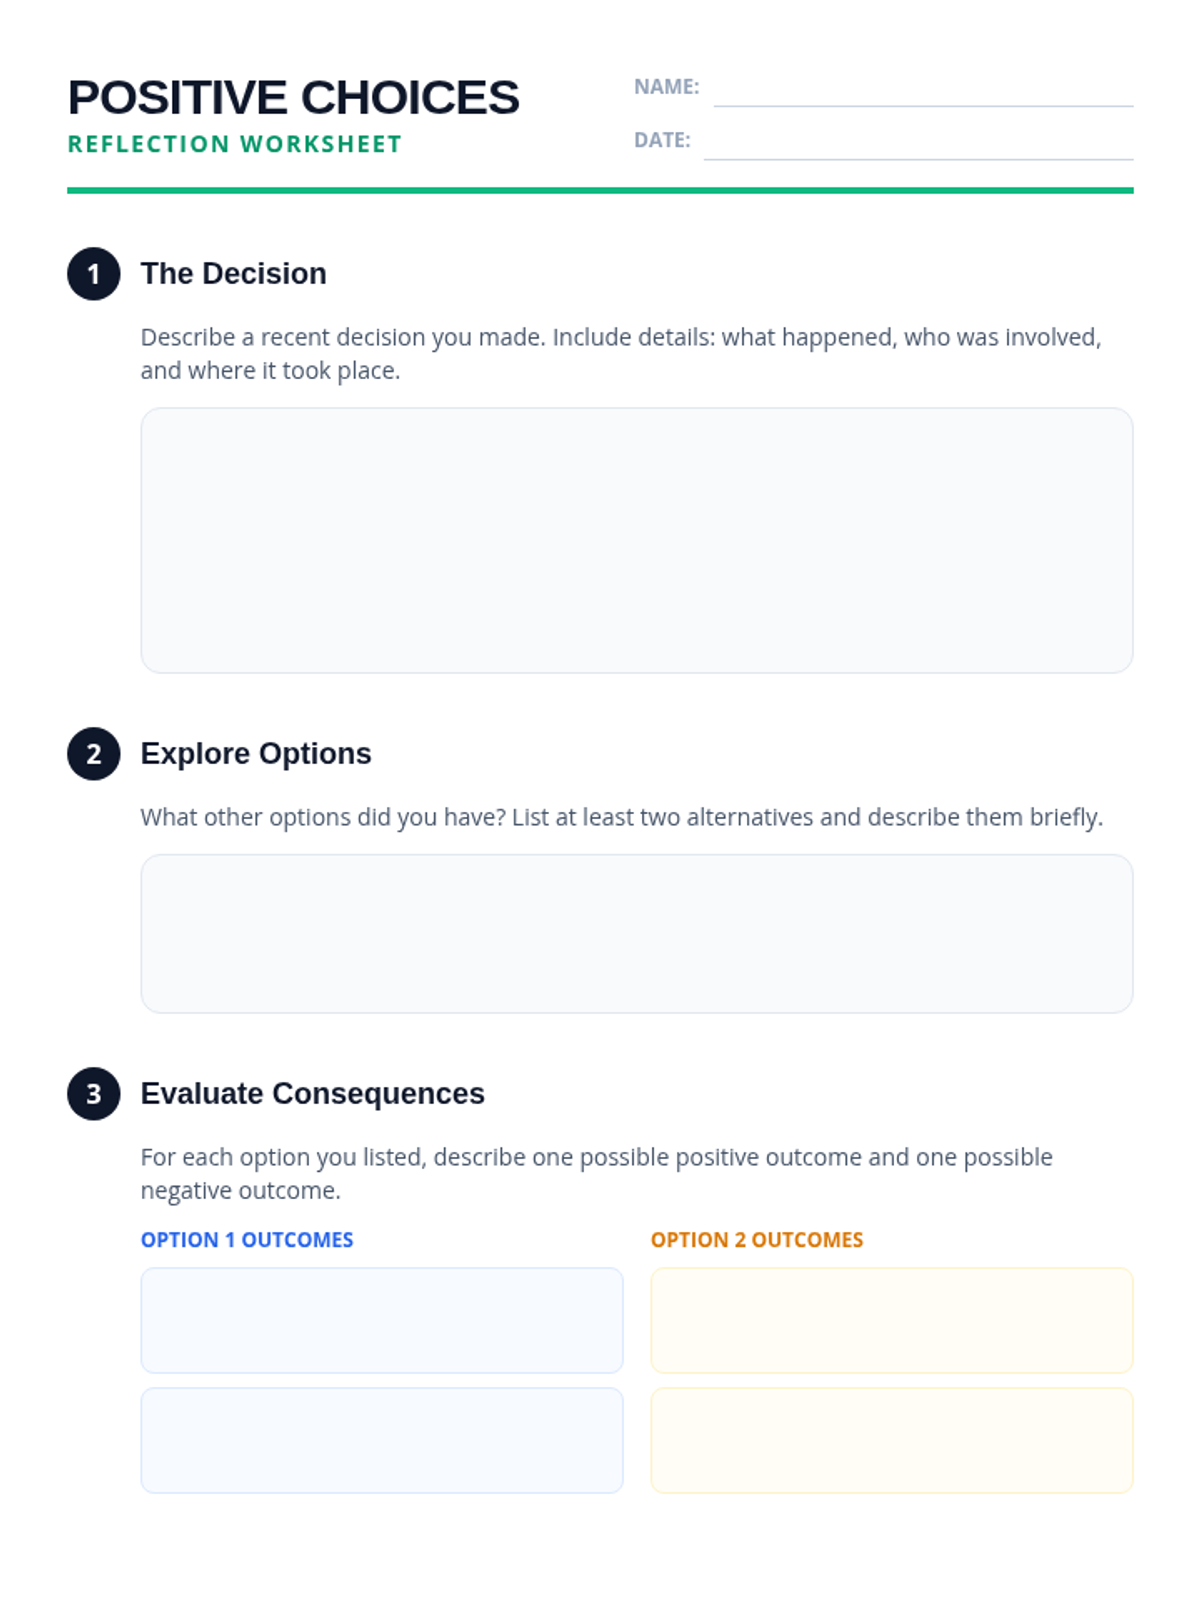The height and width of the screenshot is (1600, 1200).
Task: Click the number 1 circle badge
Action: 94,274
